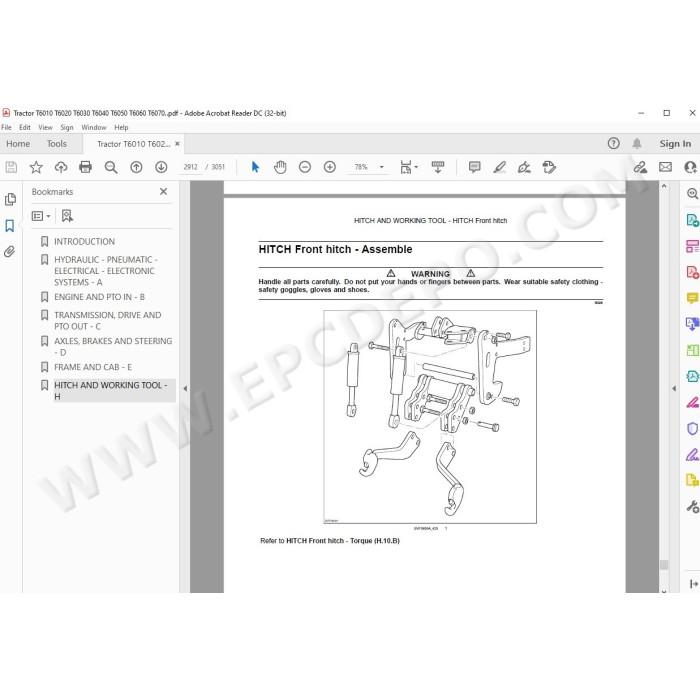Open the Window menu
The image size is (700, 700).
[94, 127]
